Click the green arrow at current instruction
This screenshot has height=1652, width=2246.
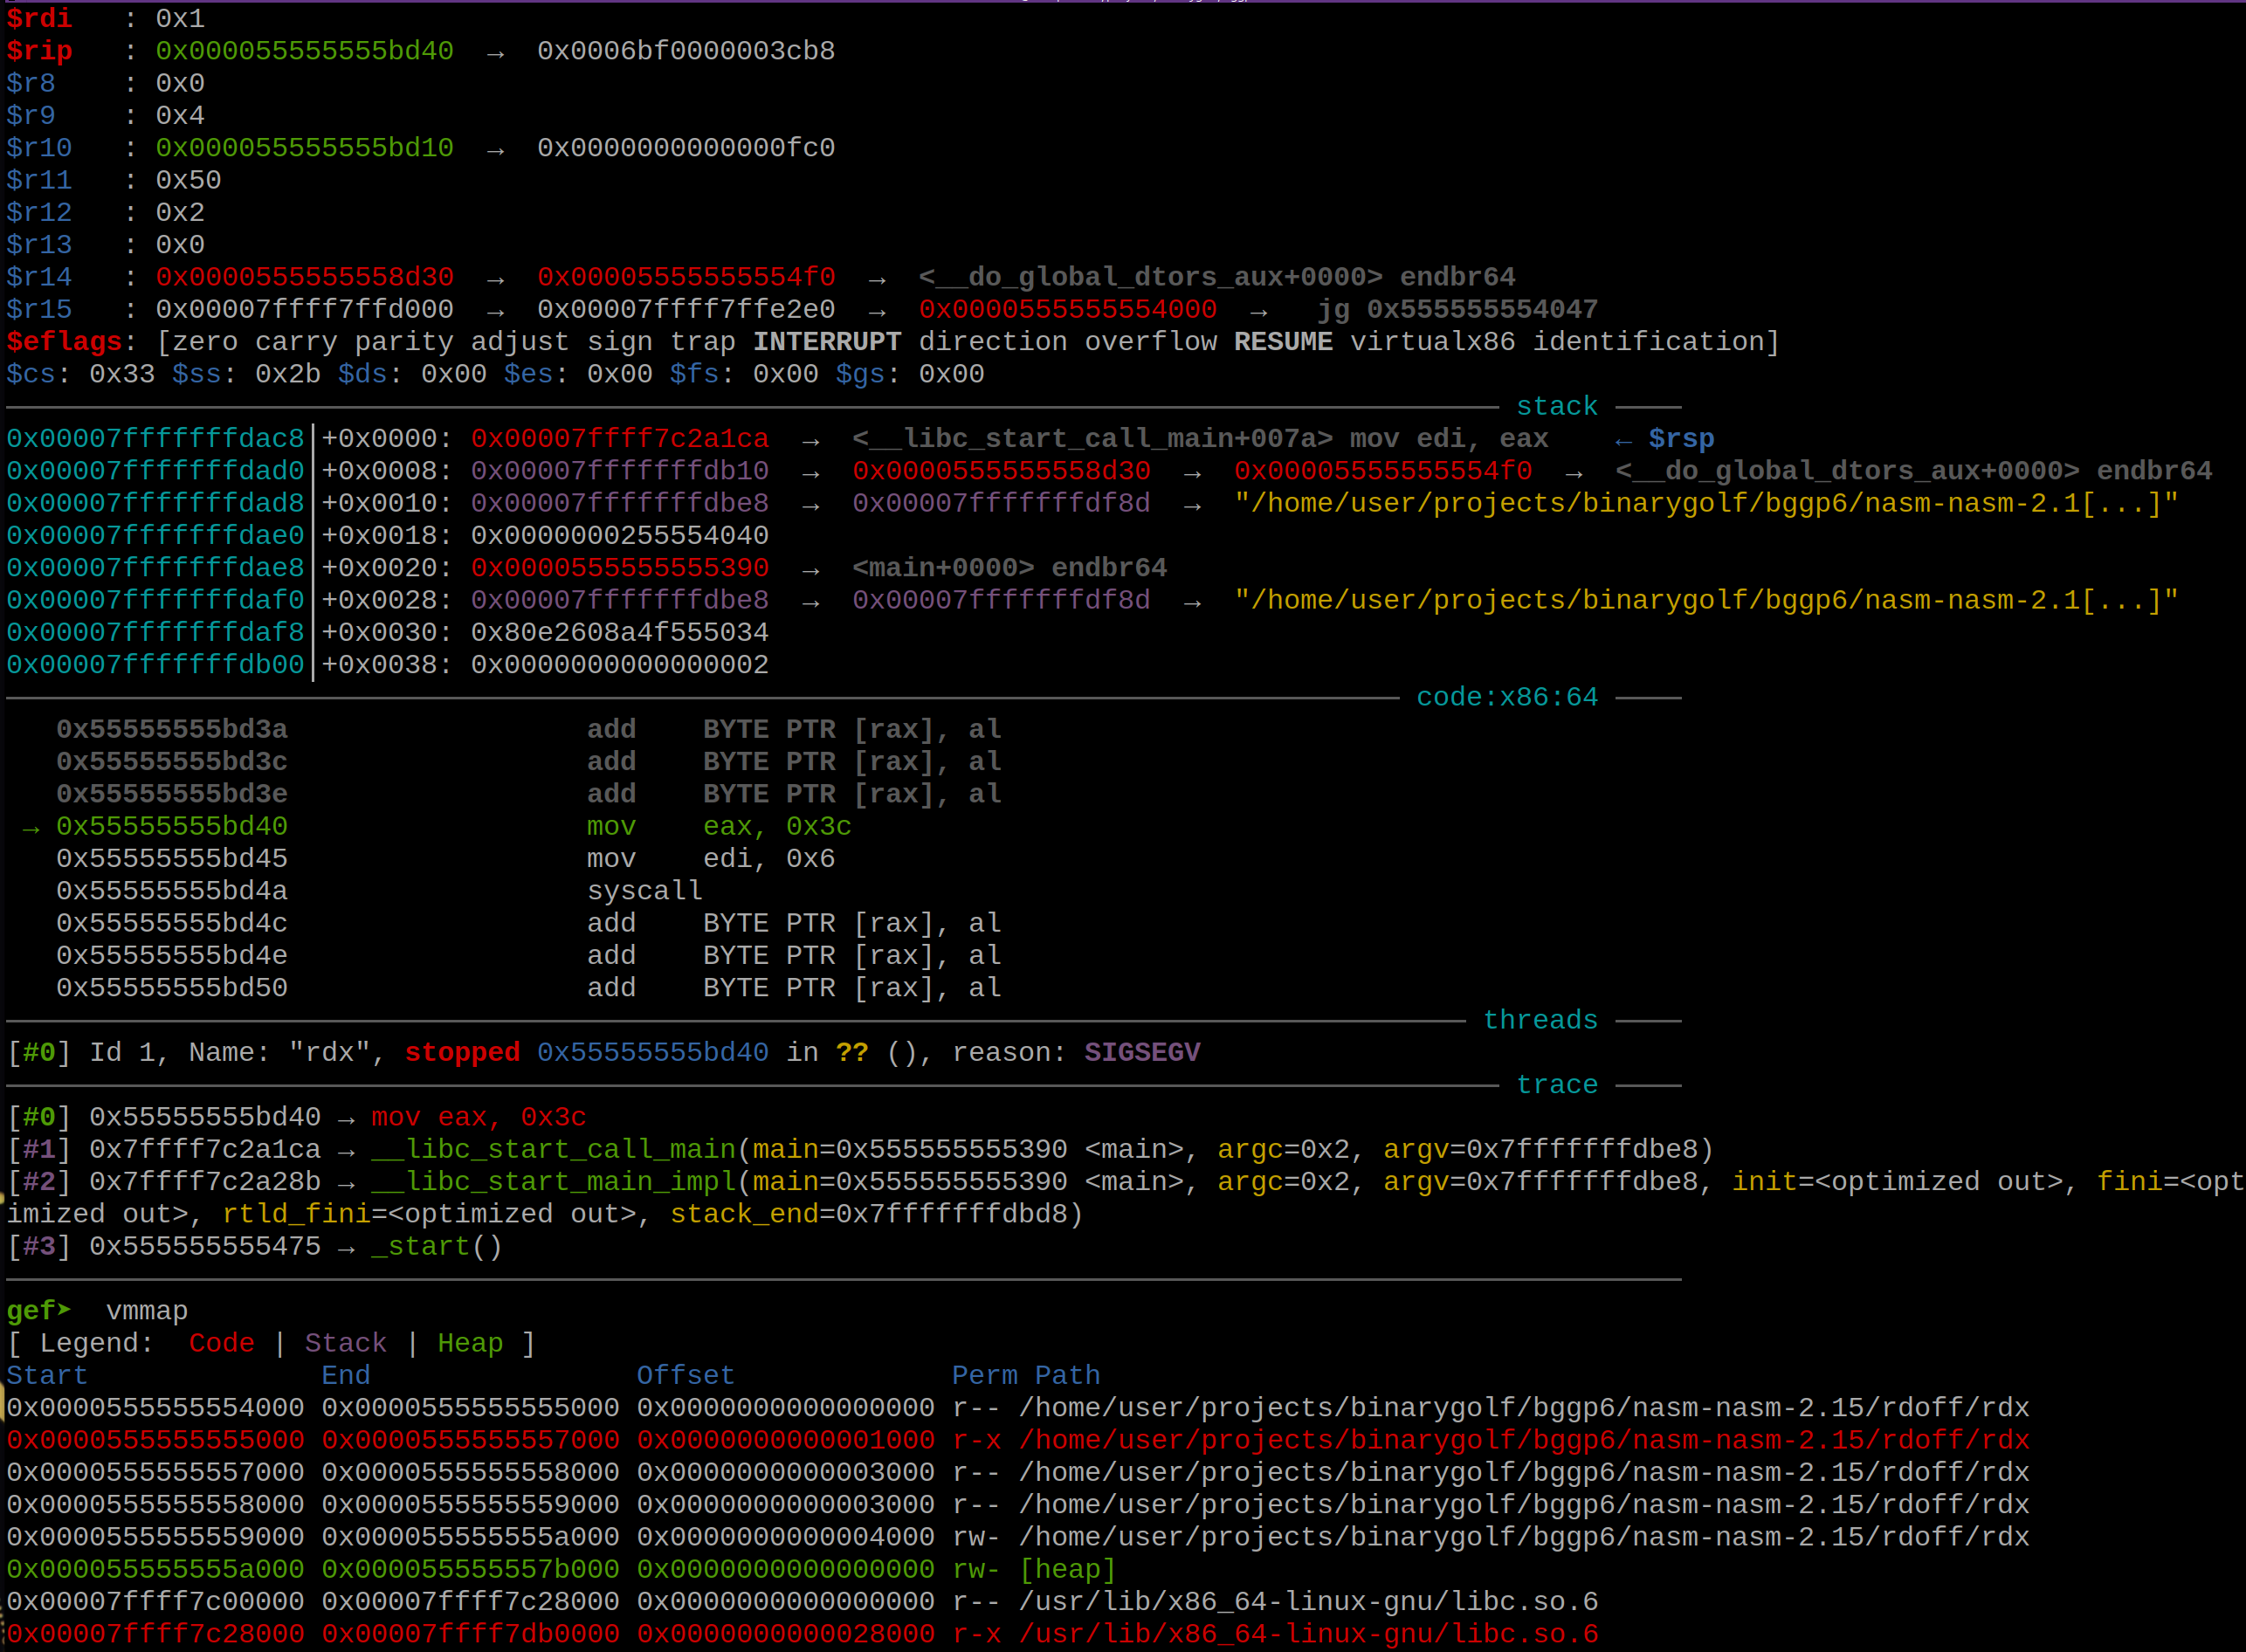point(31,828)
